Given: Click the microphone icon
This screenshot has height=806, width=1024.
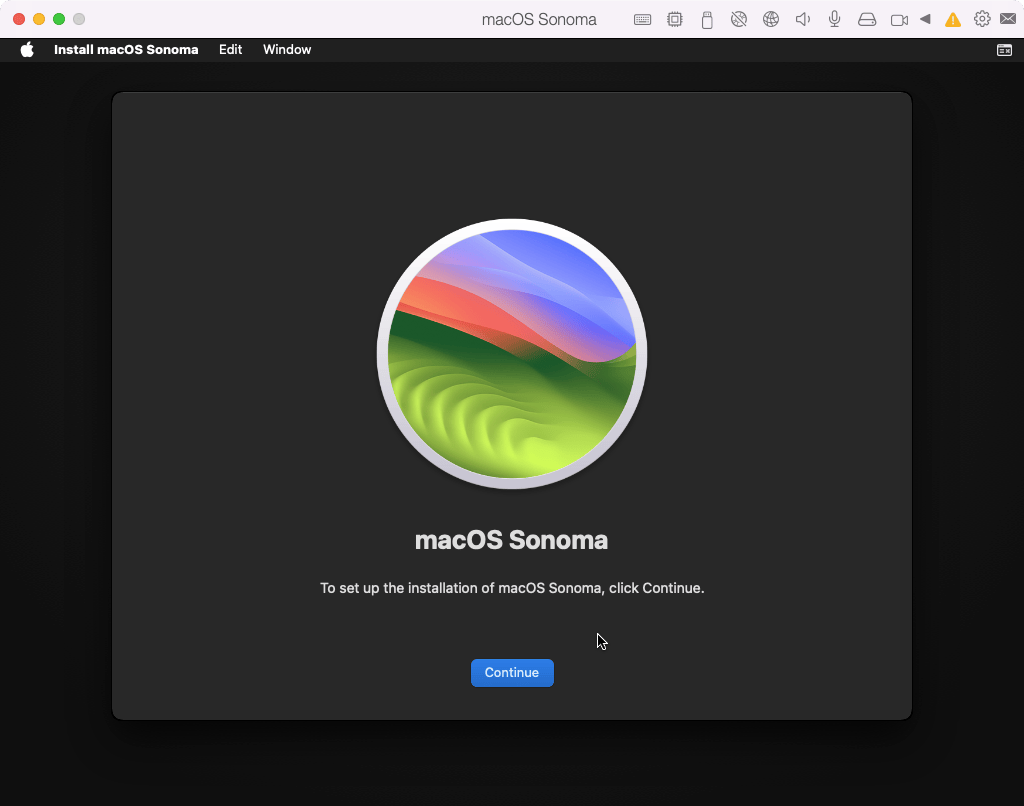Looking at the screenshot, I should coord(834,19).
